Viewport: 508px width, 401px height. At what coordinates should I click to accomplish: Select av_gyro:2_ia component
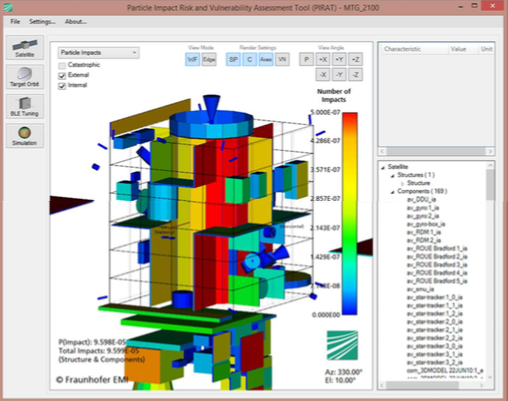423,216
